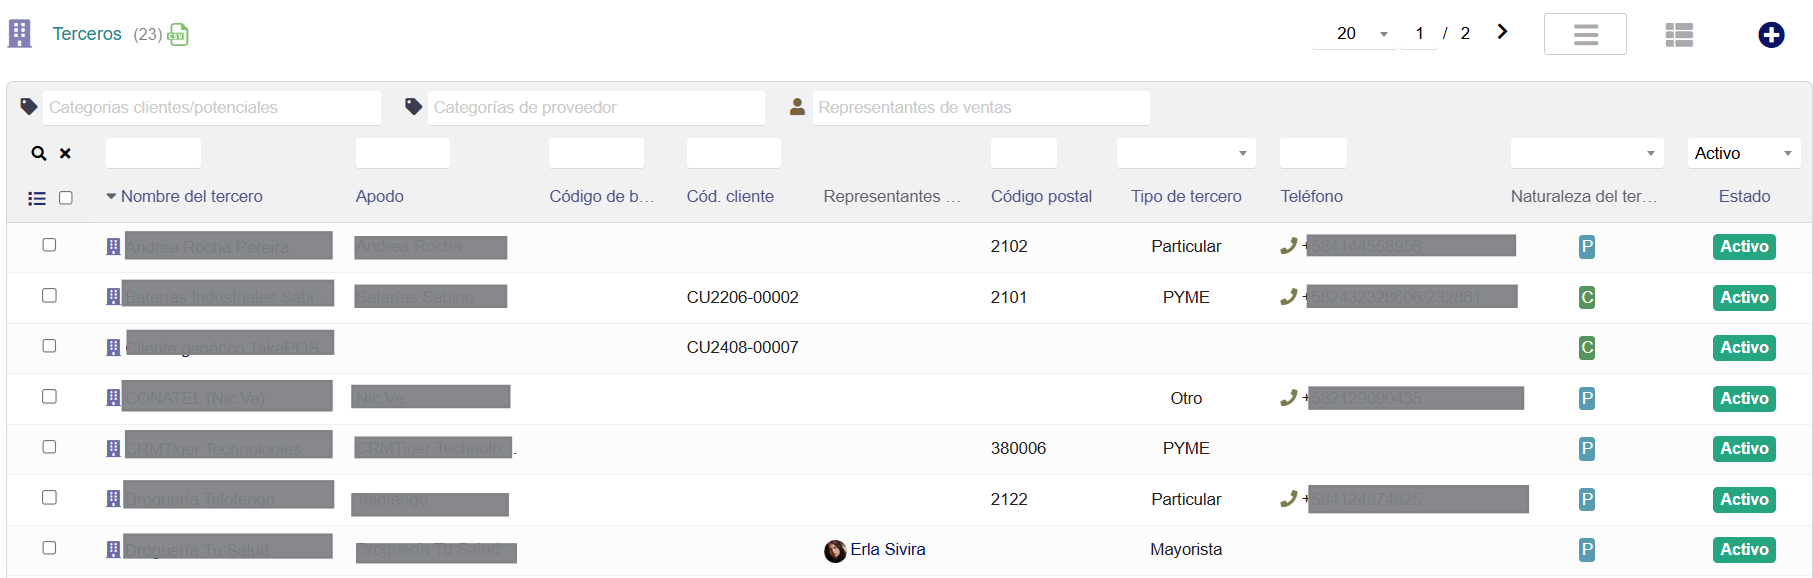The image size is (1813, 578).
Task: Click the Categorías de proveedor field
Action: pyautogui.click(x=595, y=108)
